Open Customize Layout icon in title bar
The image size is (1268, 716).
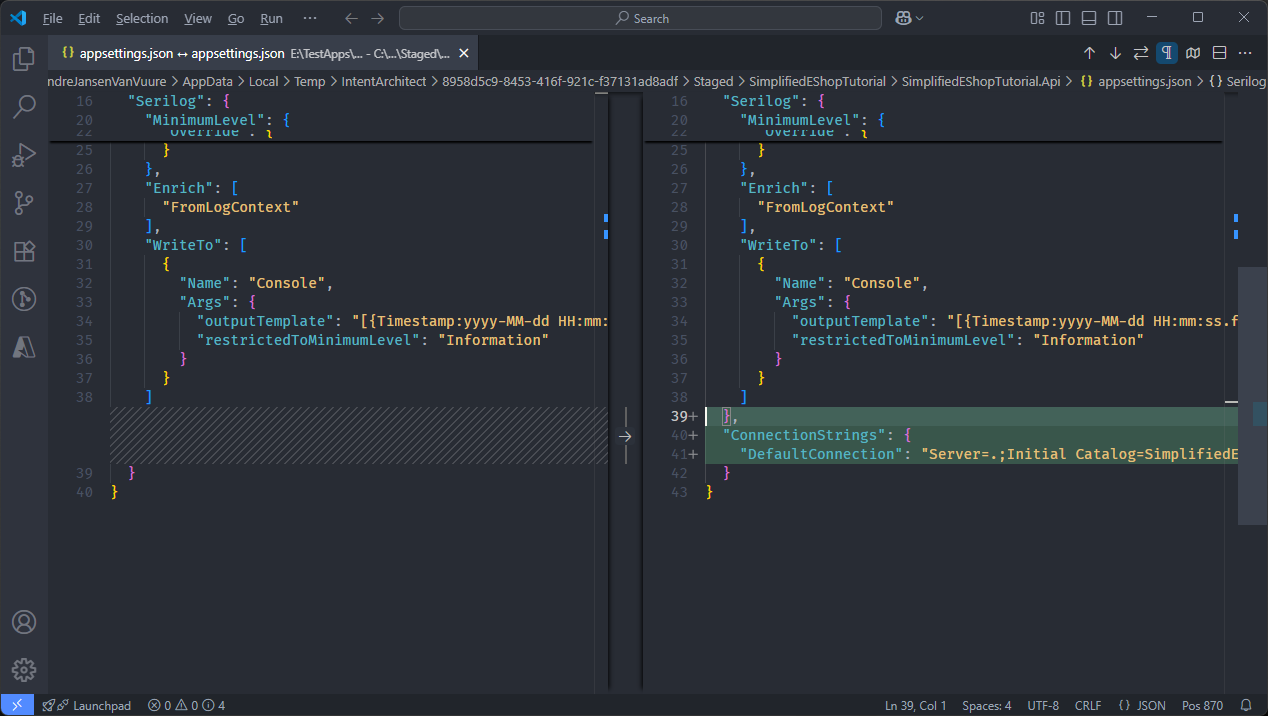click(x=1037, y=18)
